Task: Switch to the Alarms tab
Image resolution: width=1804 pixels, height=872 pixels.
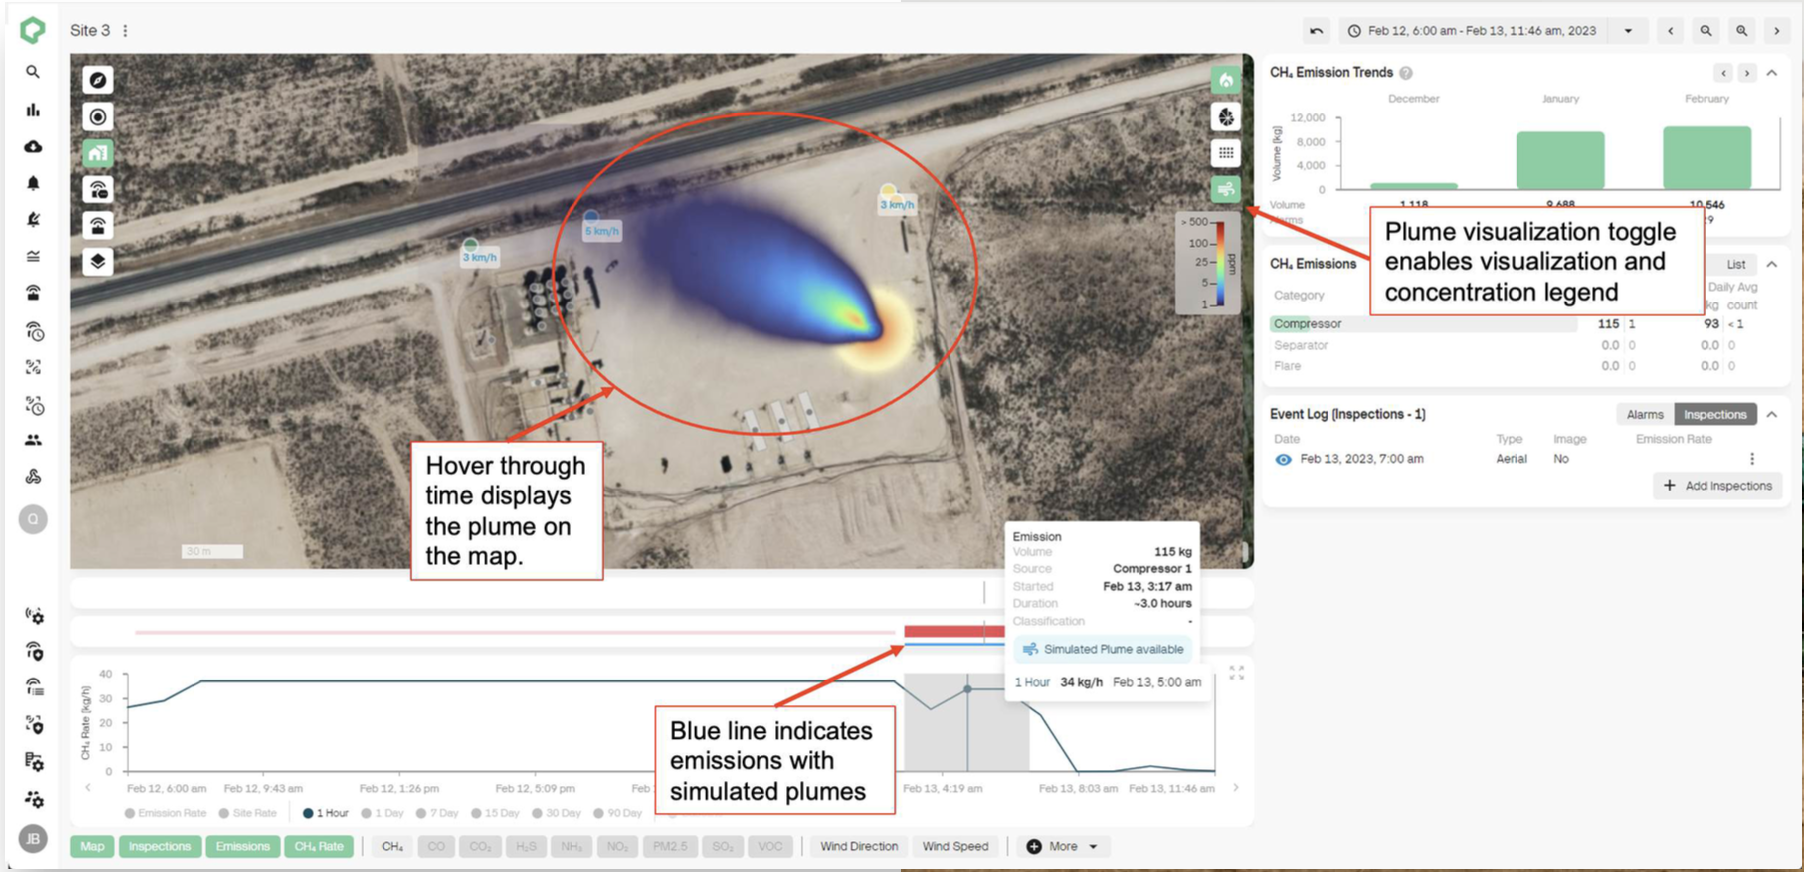Action: [x=1645, y=414]
